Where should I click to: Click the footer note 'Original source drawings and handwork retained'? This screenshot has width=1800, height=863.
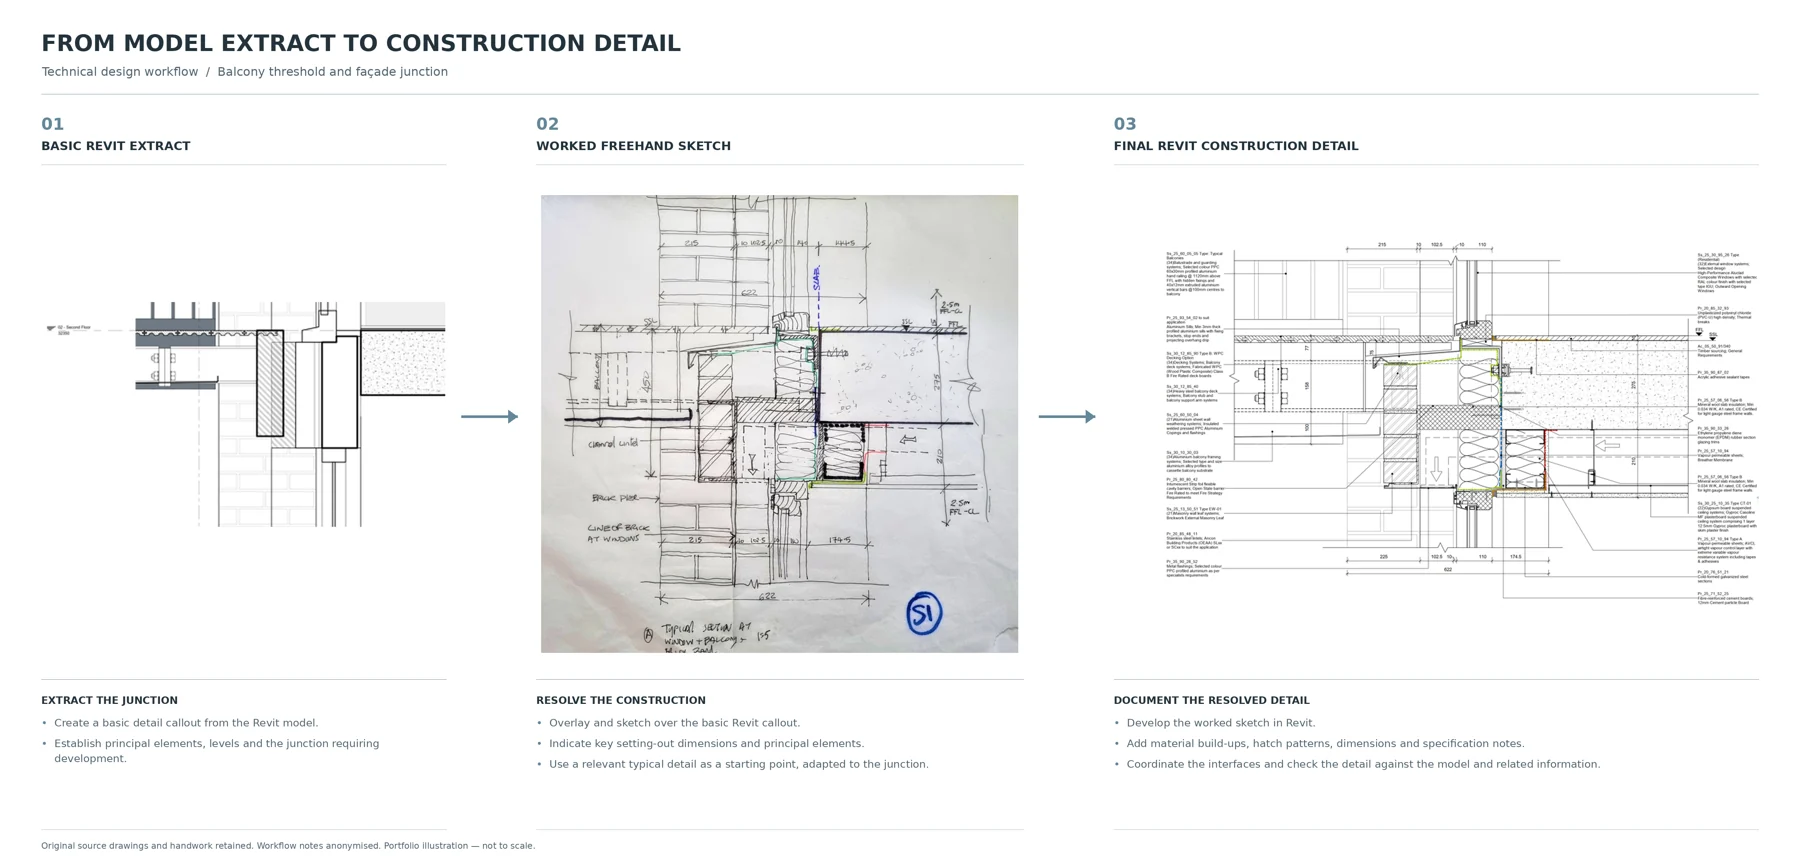coord(288,846)
